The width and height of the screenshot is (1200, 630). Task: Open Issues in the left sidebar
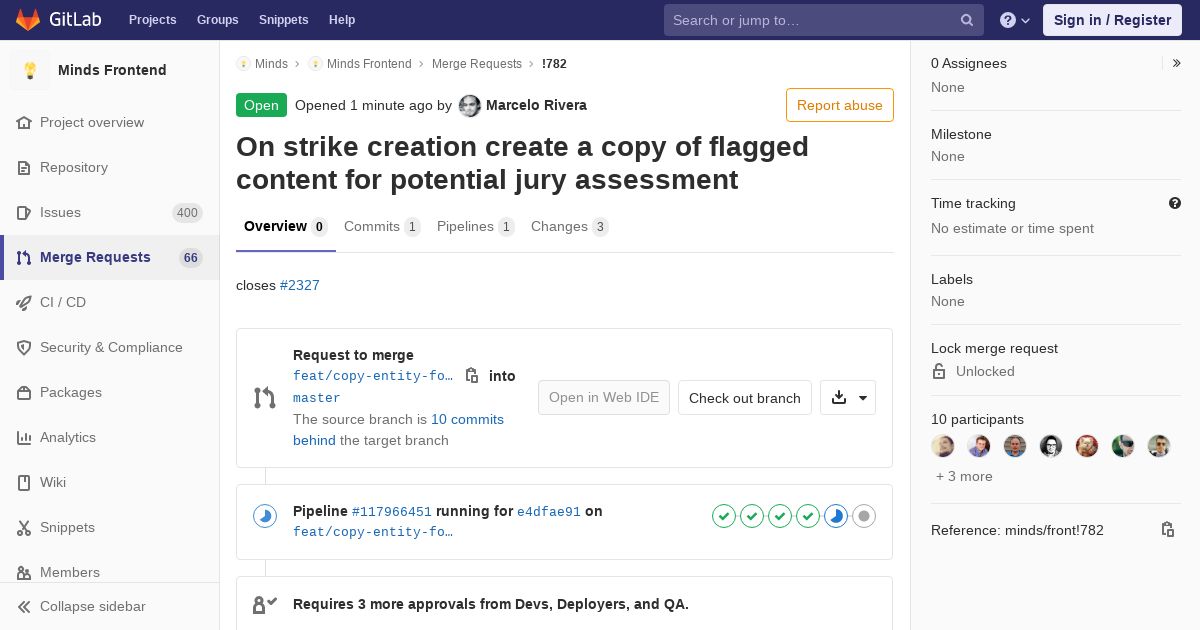click(60, 212)
